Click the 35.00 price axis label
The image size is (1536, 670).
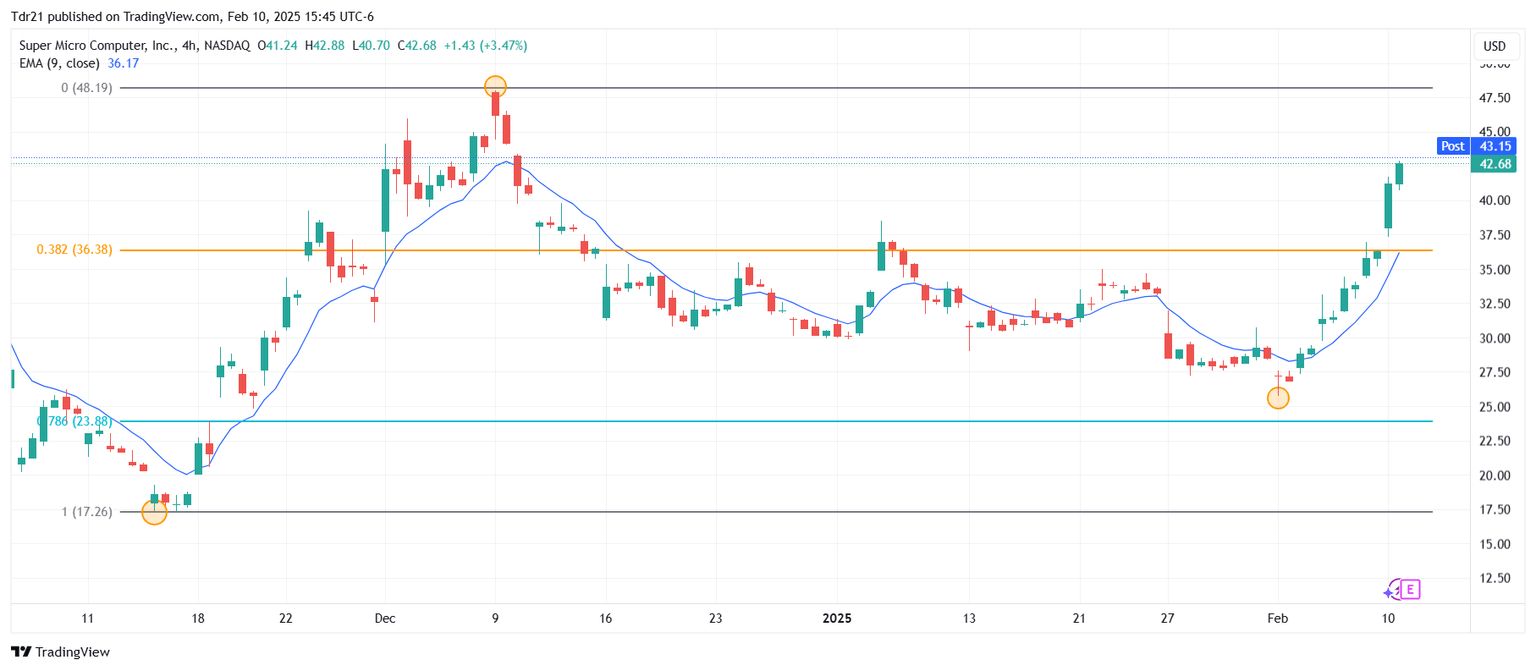click(x=1495, y=270)
